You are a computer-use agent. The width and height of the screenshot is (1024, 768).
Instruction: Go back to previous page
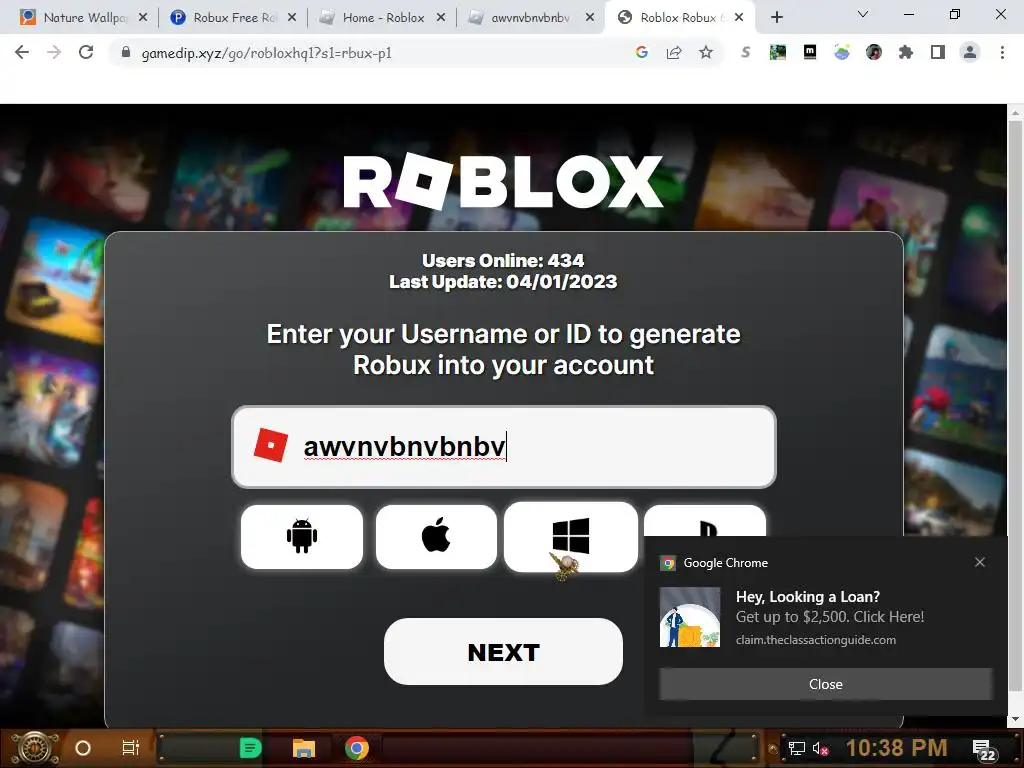pos(22,52)
